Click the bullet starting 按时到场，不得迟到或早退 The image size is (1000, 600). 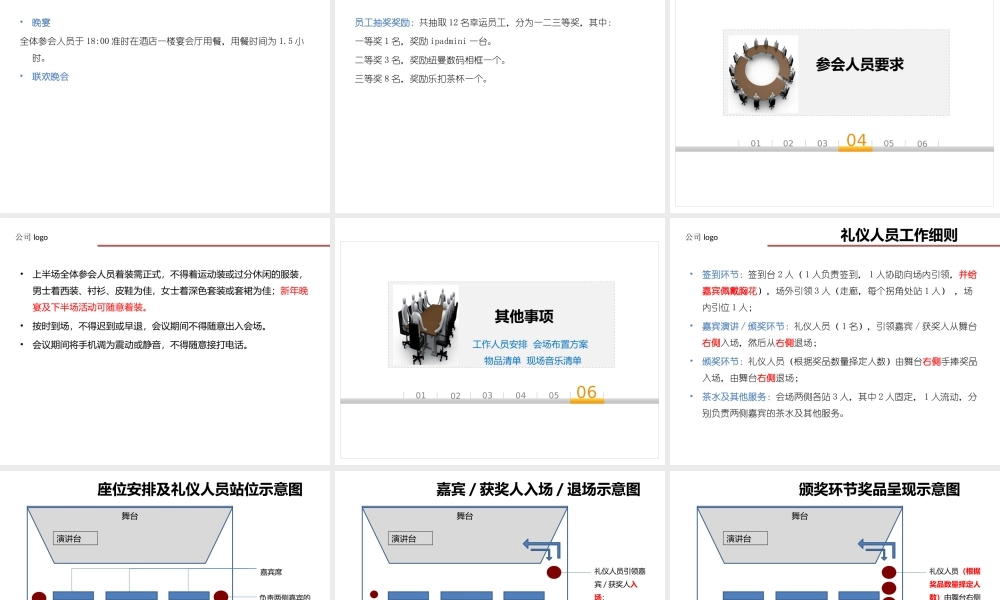pos(149,326)
